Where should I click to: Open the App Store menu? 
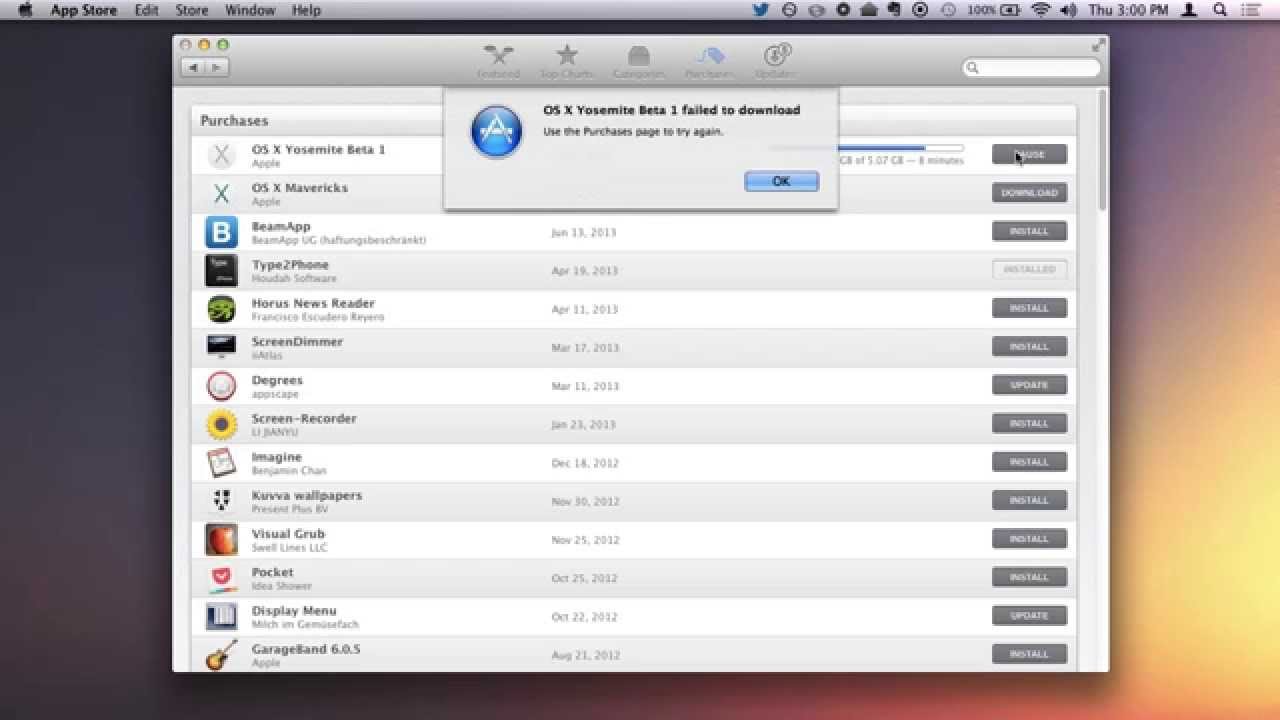84,10
